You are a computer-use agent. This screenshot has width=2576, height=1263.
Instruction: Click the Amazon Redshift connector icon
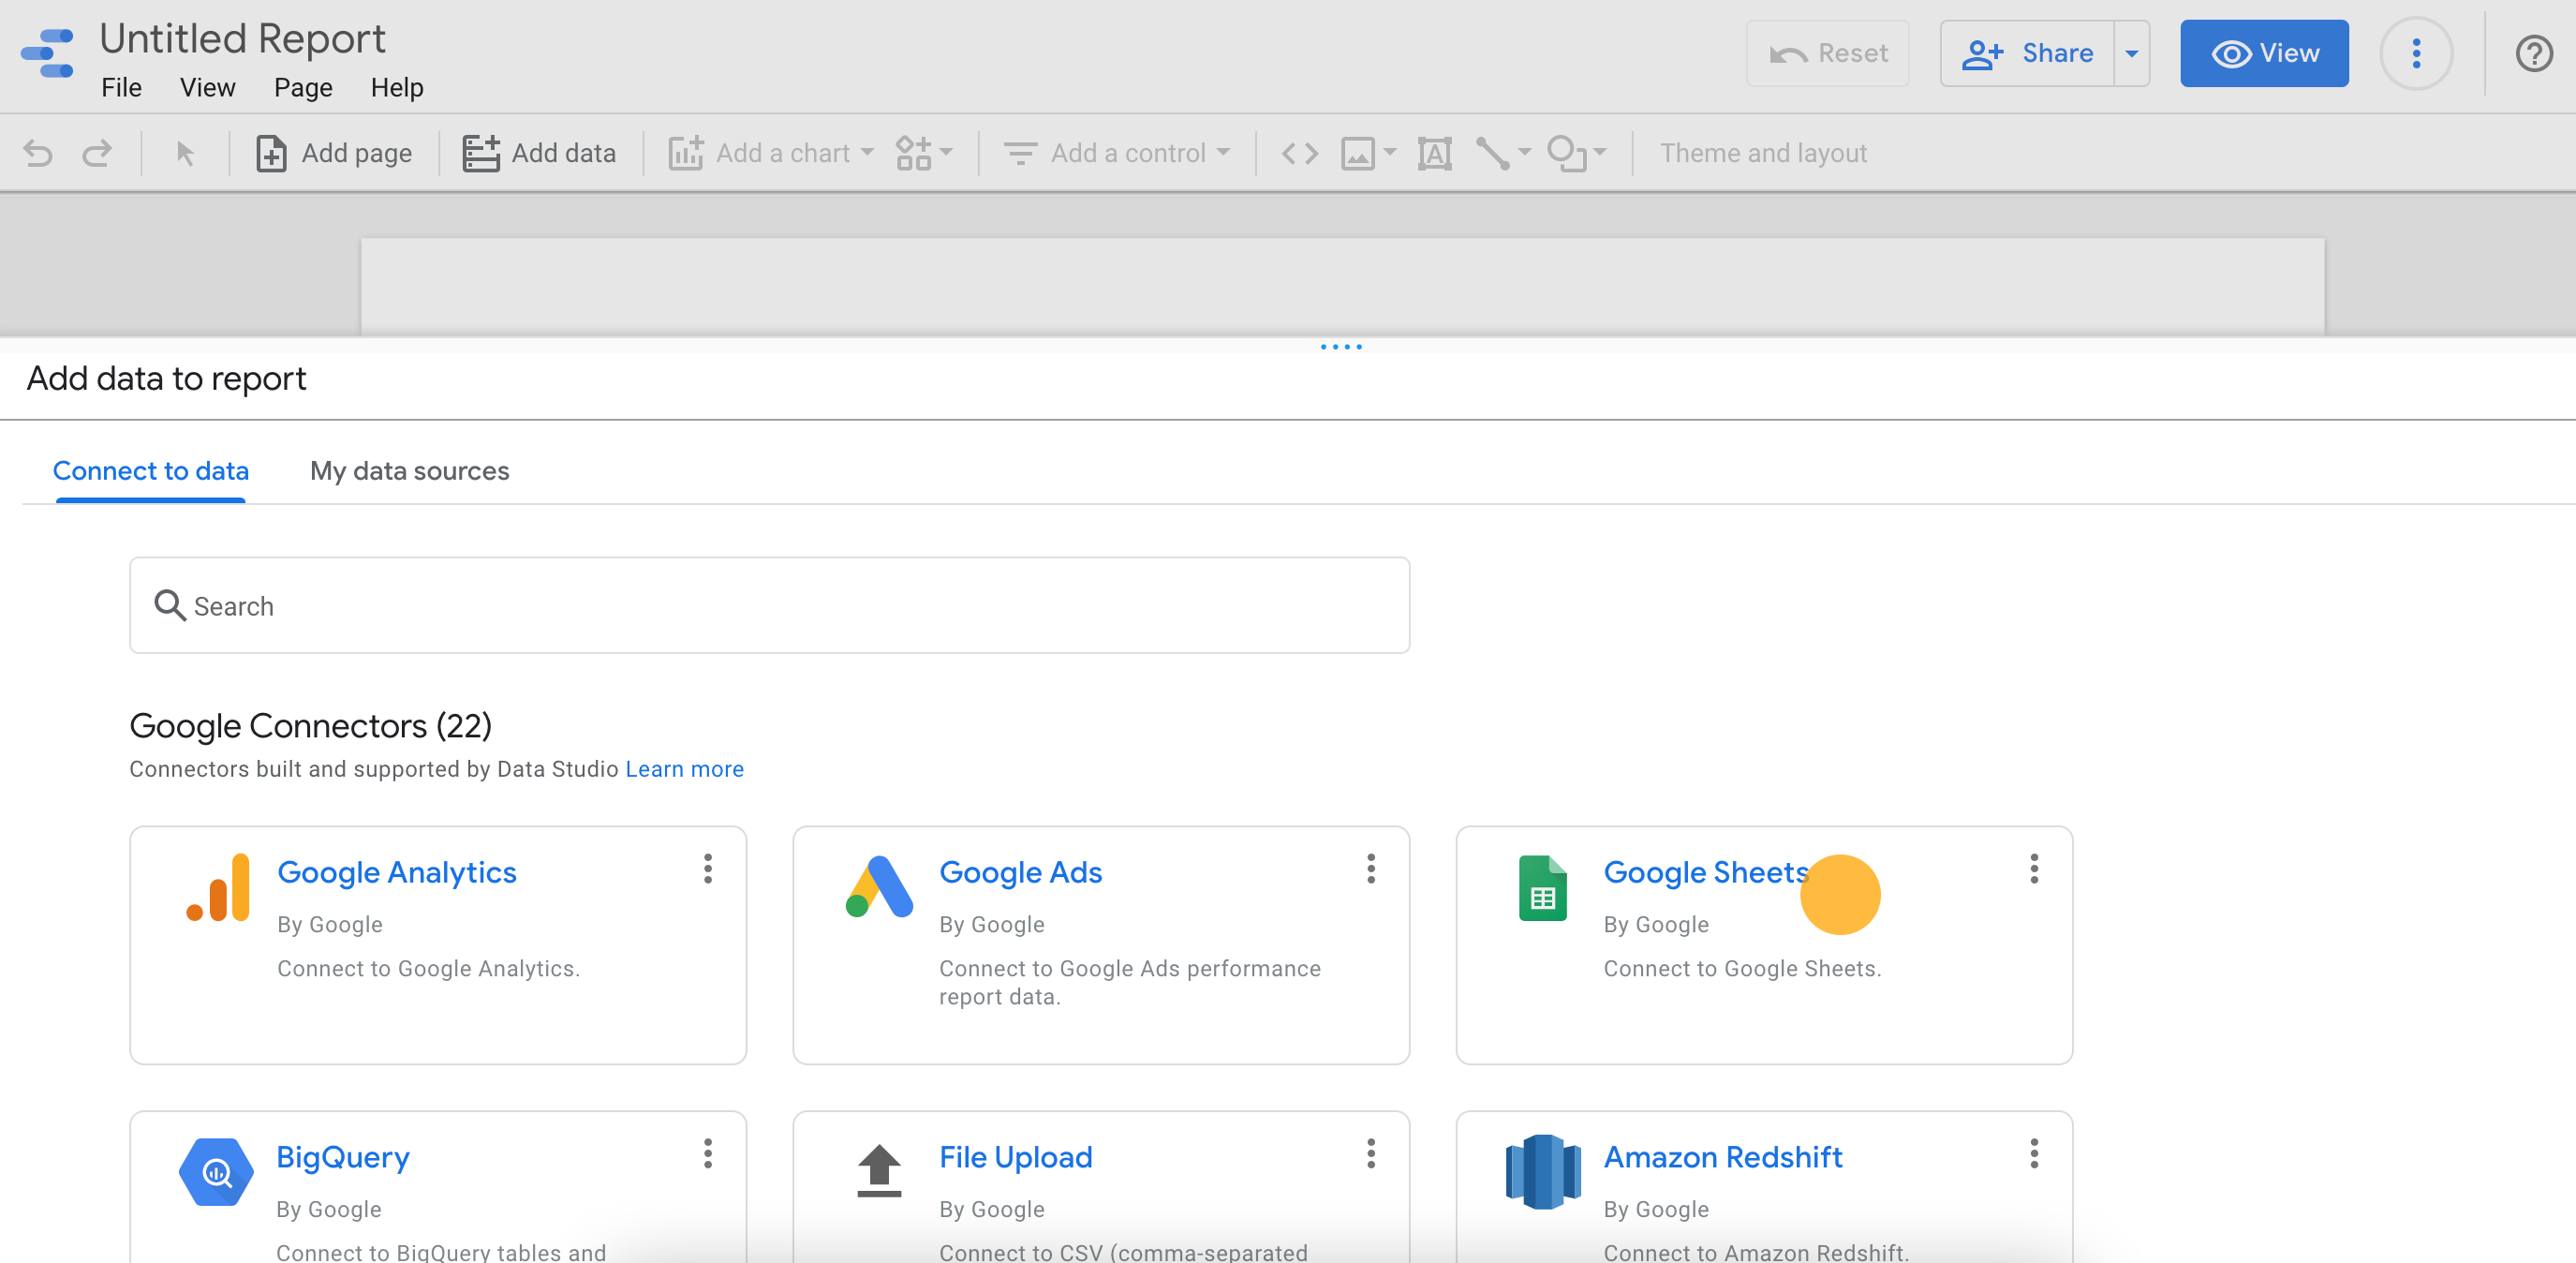tap(1543, 1172)
